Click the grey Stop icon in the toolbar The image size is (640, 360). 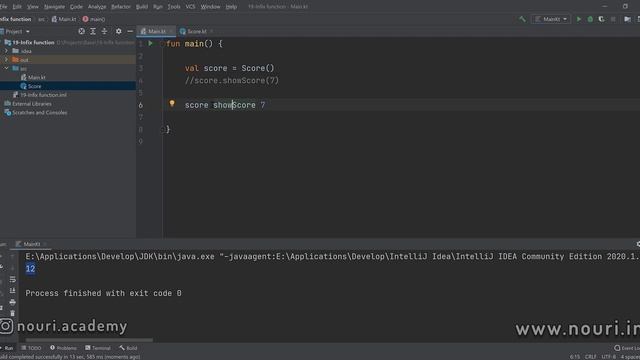(x=613, y=19)
